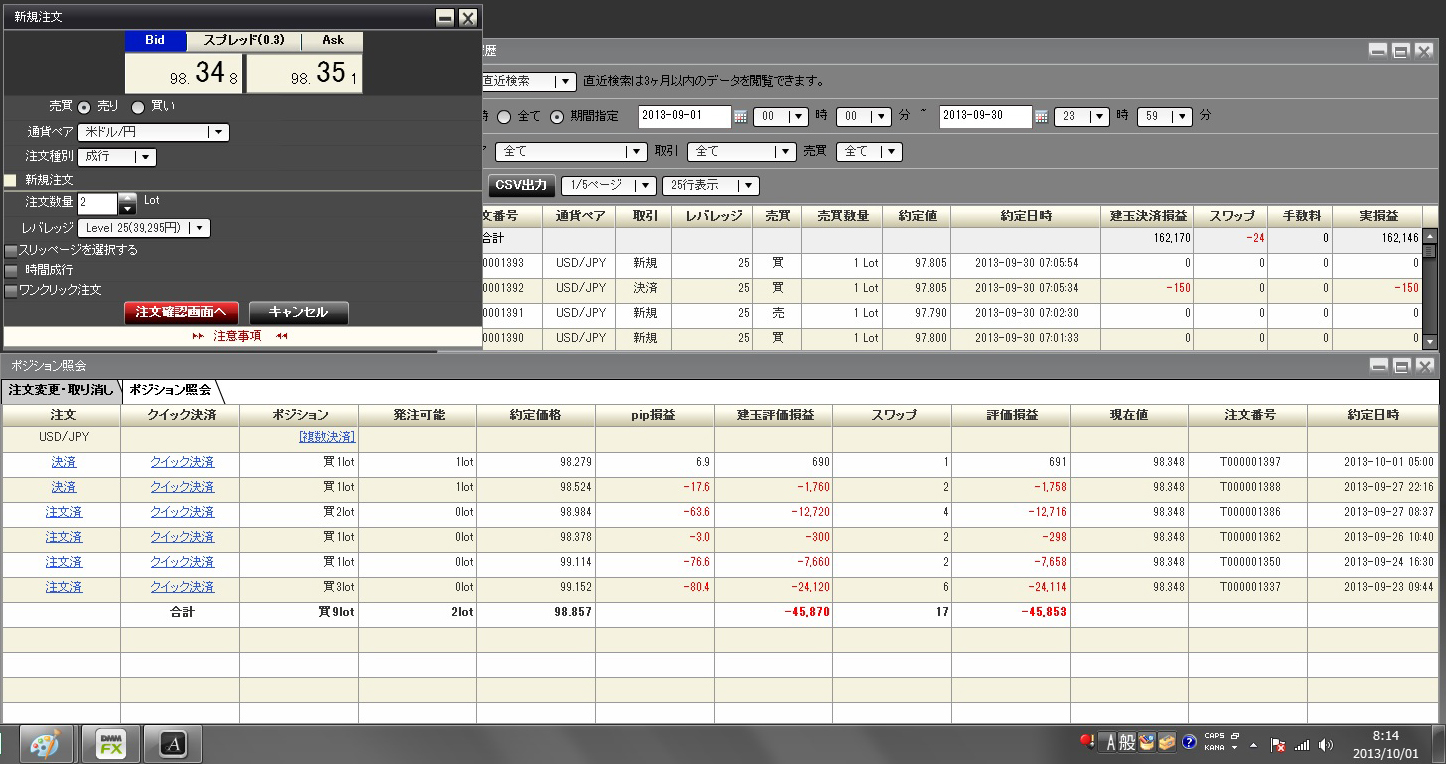Image resolution: width=1446 pixels, height=764 pixels.
Task: Enable the 時間成行 checkbox
Action: click(11, 270)
